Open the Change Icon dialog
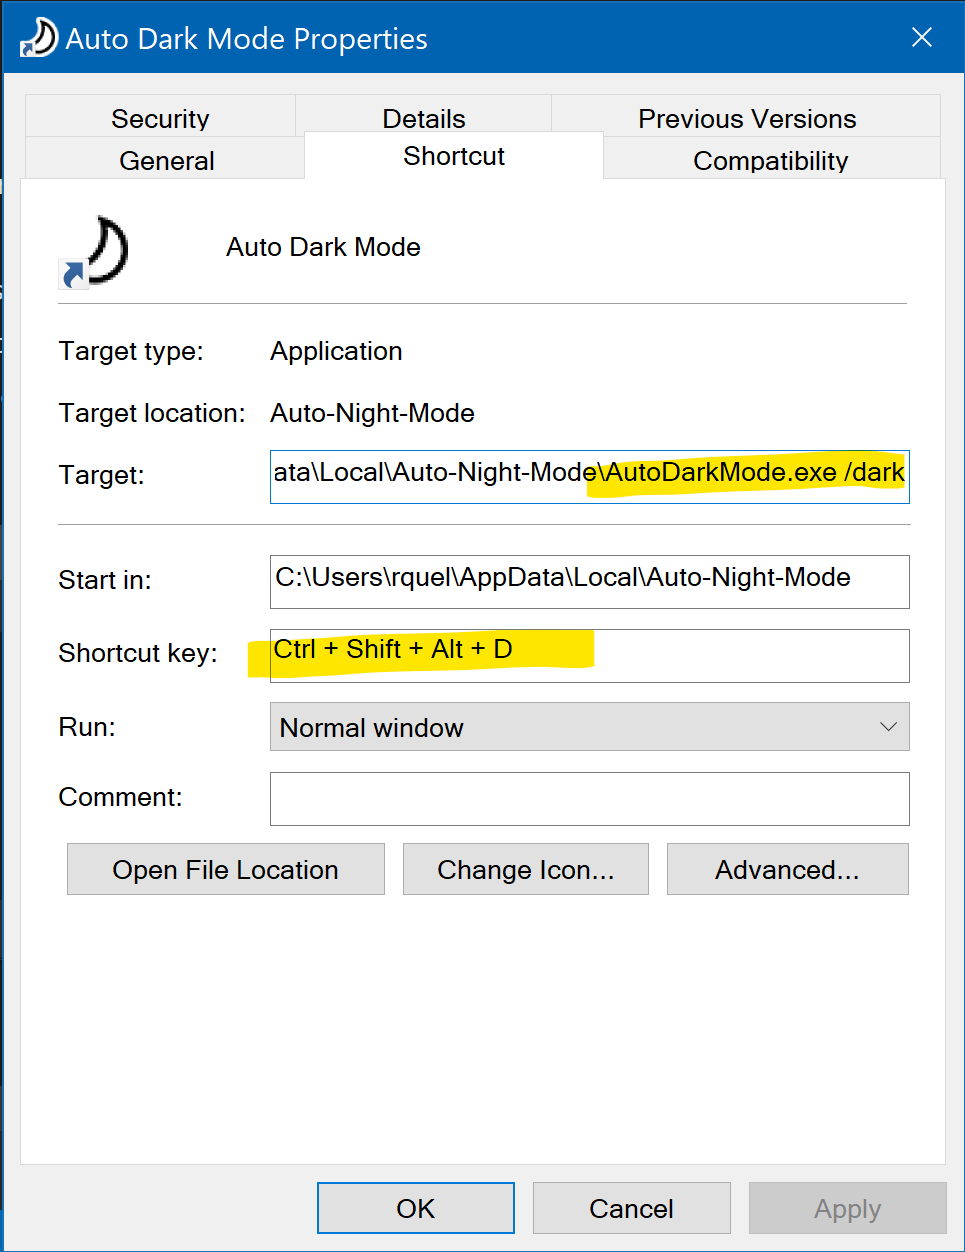The image size is (965, 1252). click(x=525, y=869)
